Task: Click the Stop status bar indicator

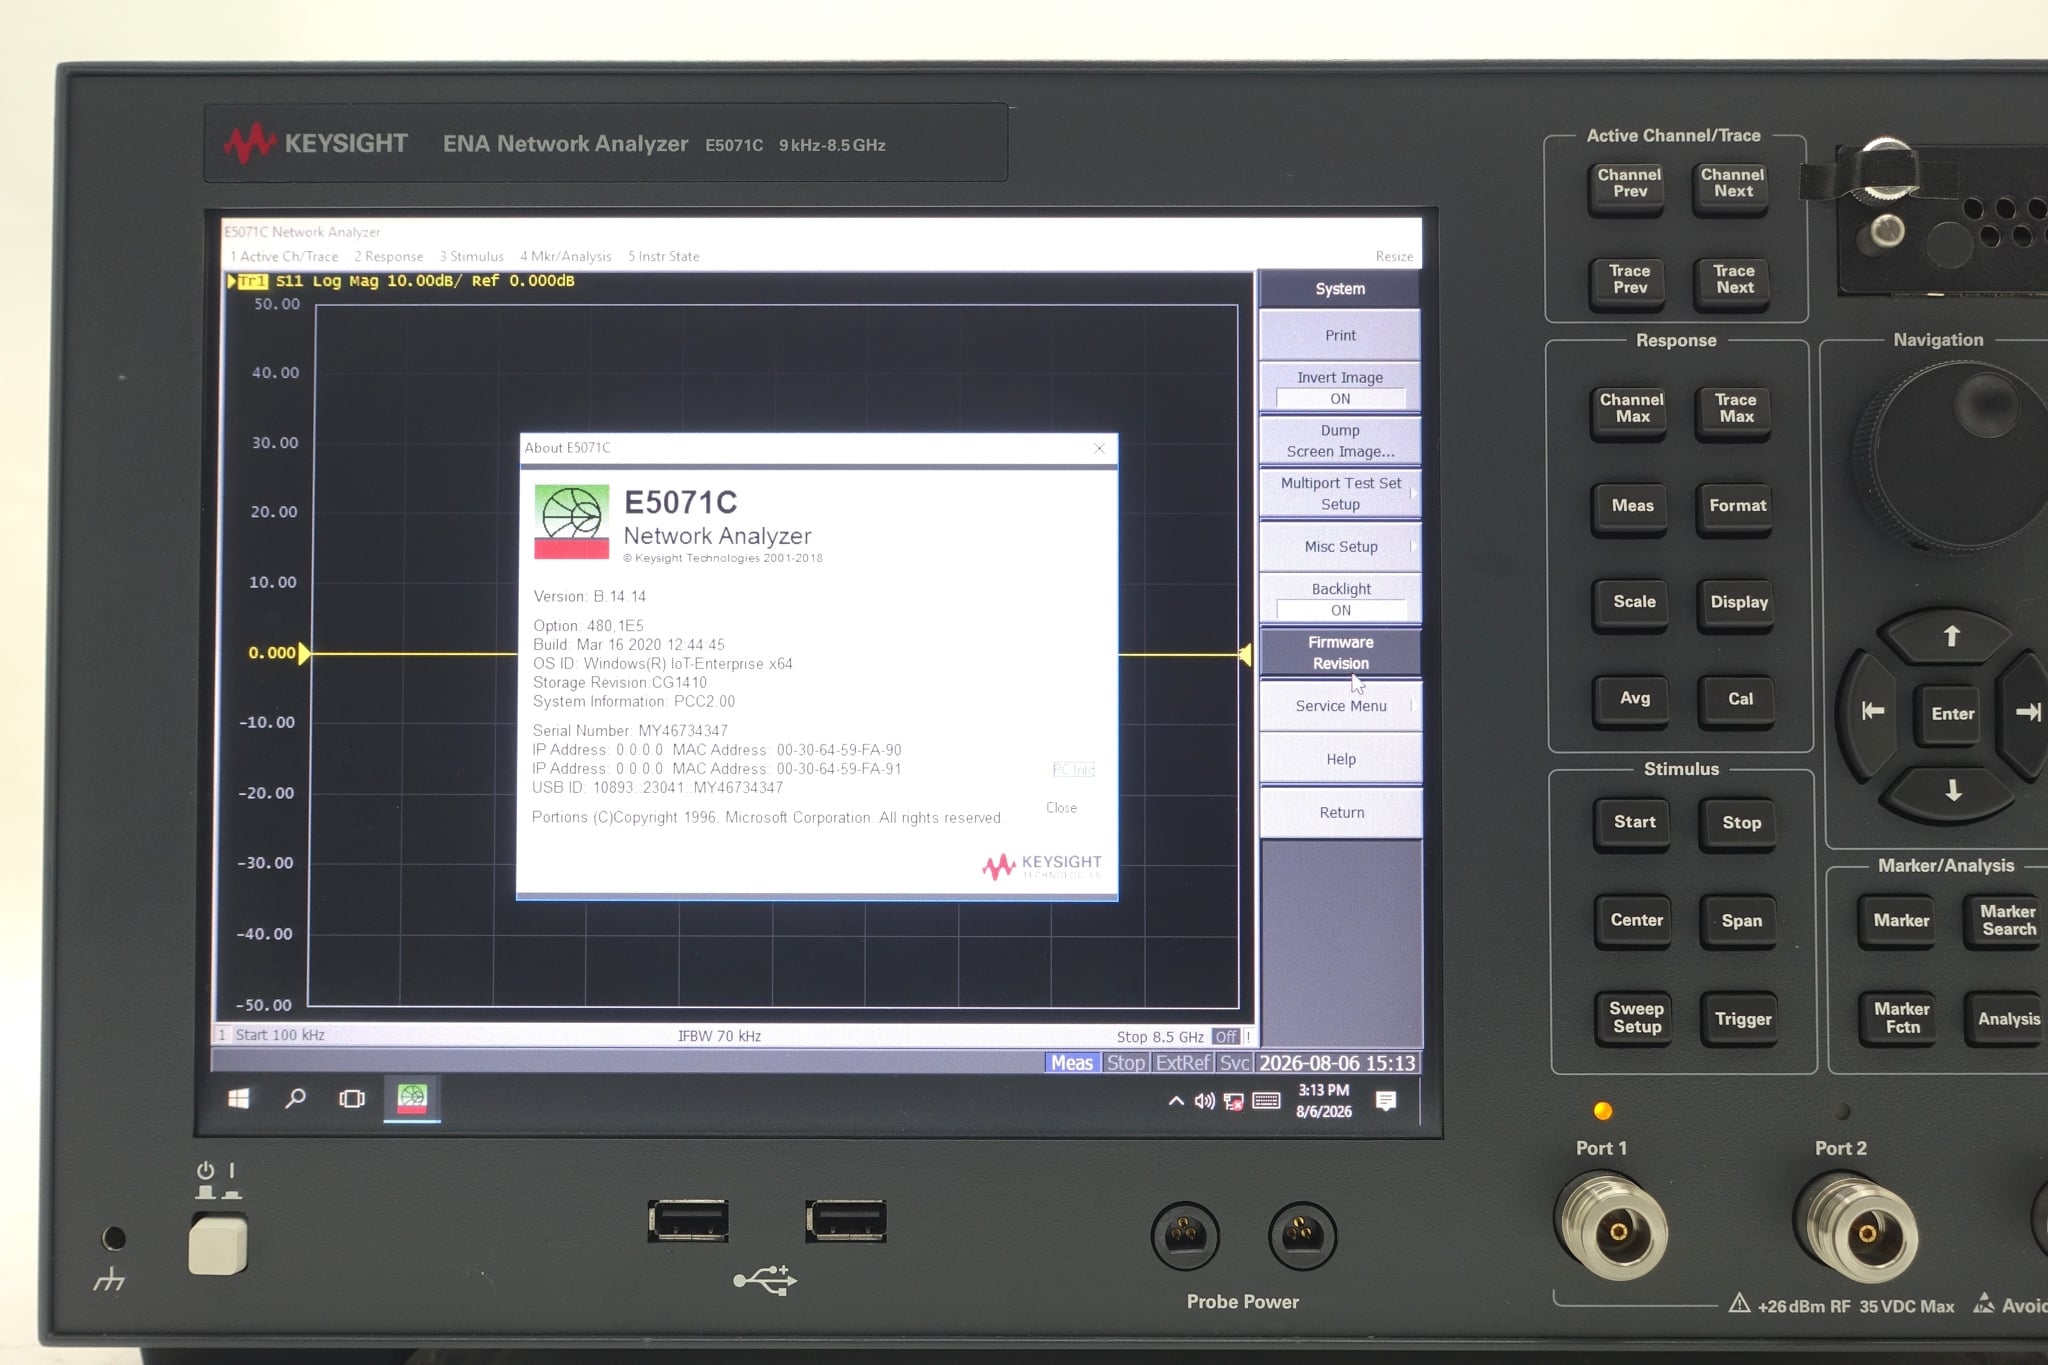Action: point(1126,1063)
